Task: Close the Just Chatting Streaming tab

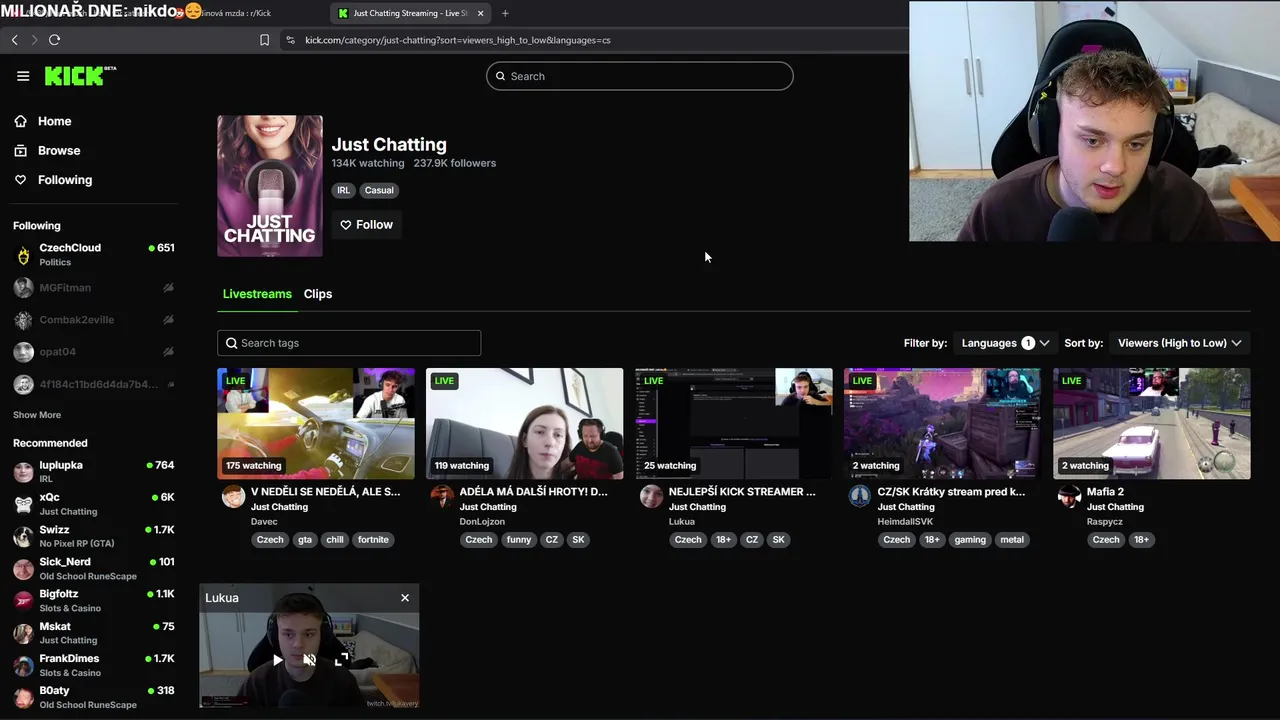Action: [480, 13]
